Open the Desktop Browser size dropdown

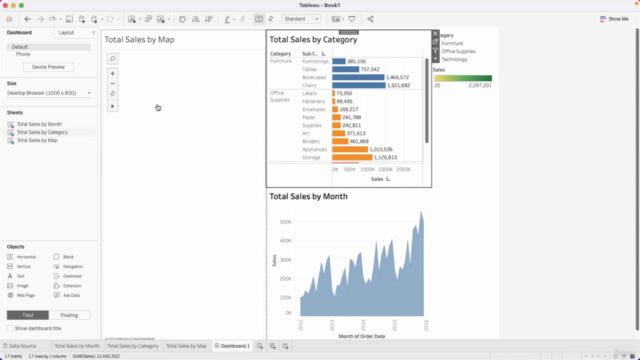click(49, 93)
